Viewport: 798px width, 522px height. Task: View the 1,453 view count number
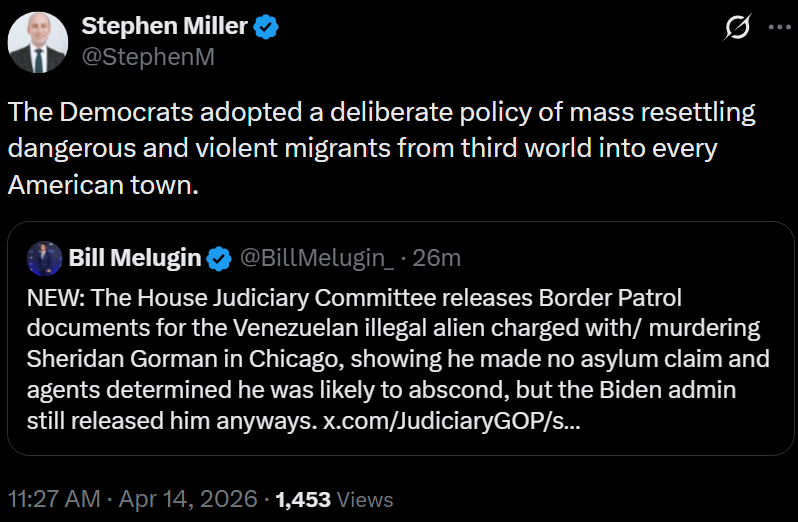pyautogui.click(x=303, y=499)
